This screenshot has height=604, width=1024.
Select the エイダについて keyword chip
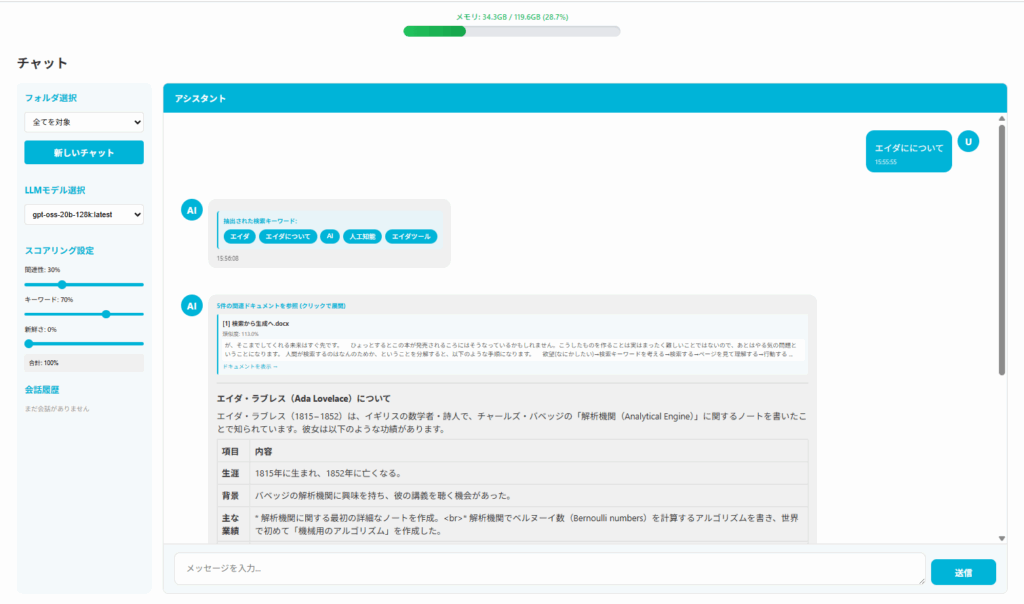pyautogui.click(x=287, y=237)
